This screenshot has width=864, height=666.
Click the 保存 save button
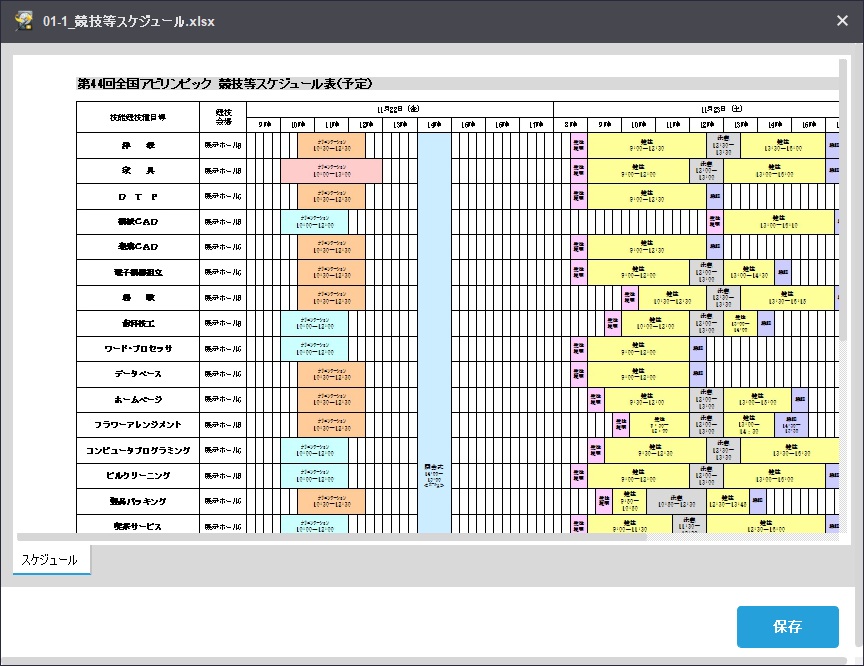787,627
